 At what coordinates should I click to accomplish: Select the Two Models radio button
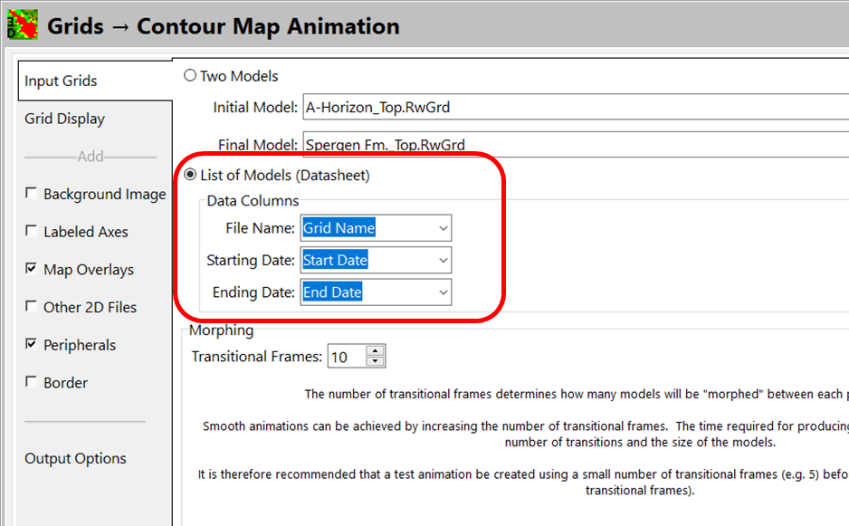point(191,76)
